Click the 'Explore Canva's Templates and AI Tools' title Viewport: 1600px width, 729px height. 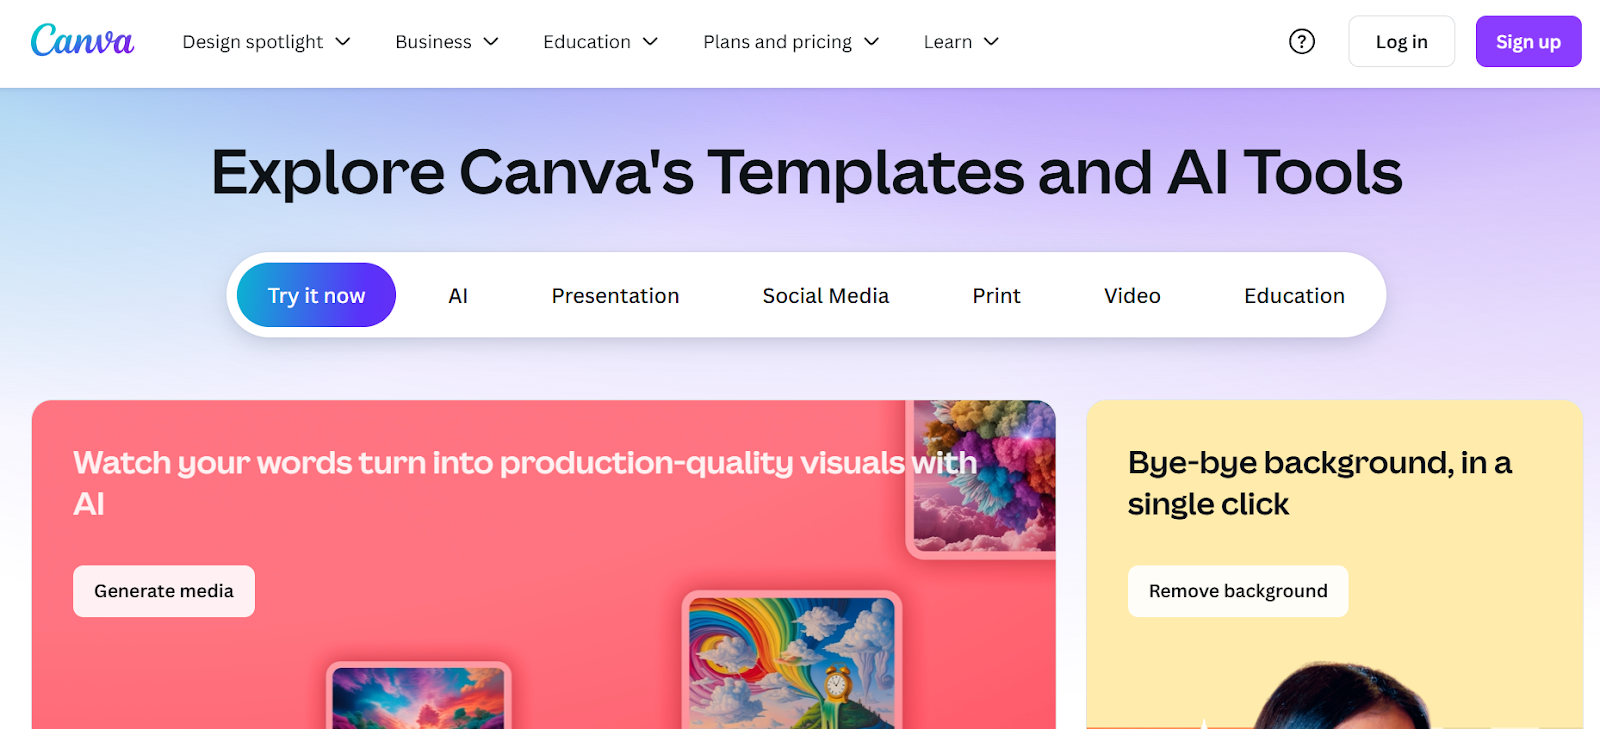pyautogui.click(x=807, y=172)
